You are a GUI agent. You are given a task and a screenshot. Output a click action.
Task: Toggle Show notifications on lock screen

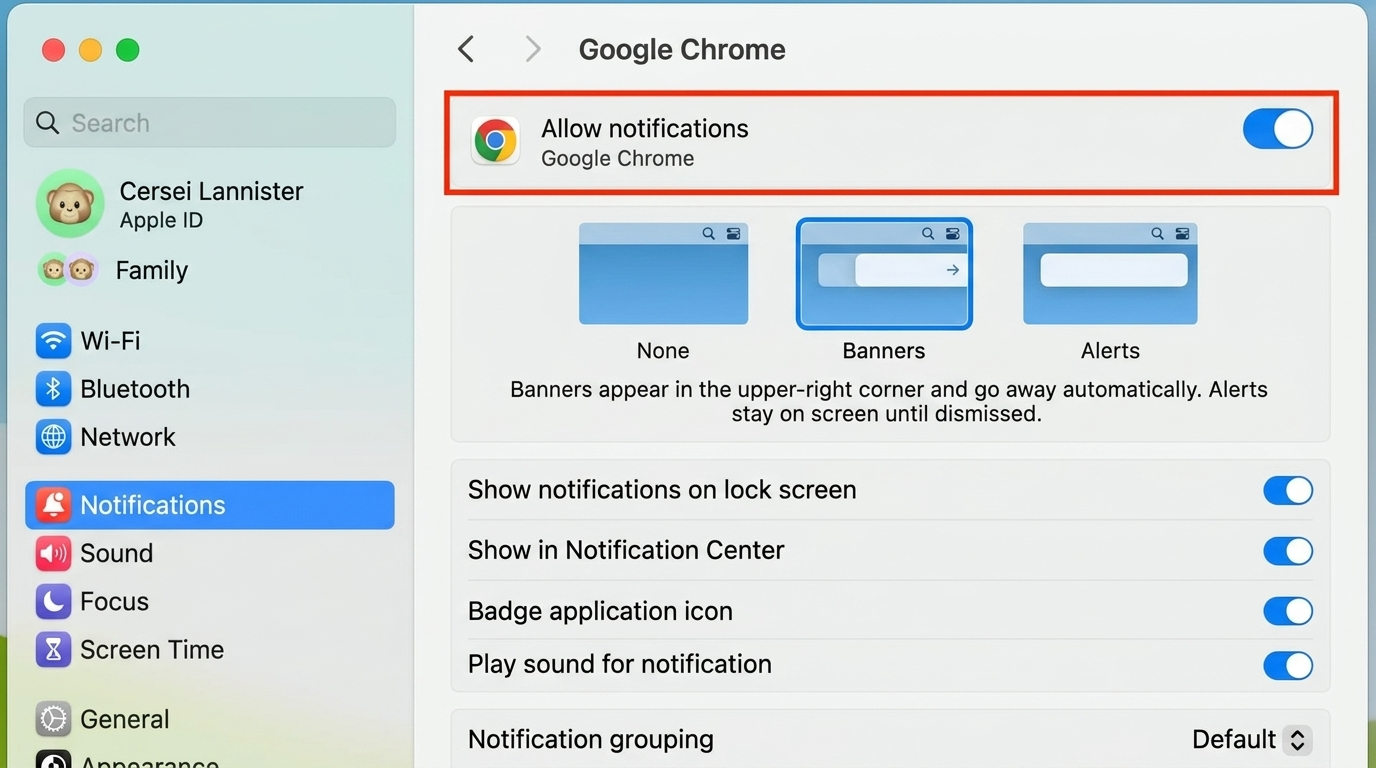1288,490
